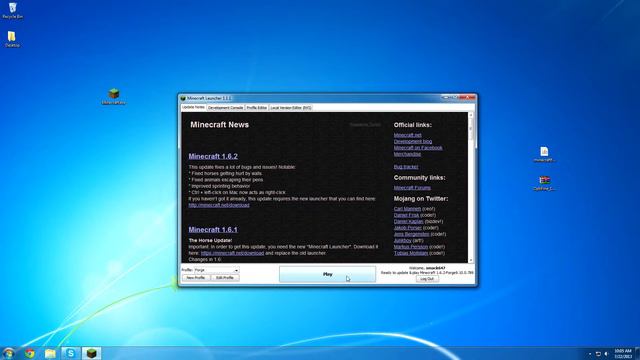Open the Merchandise link
The image size is (640, 360).
(407, 154)
